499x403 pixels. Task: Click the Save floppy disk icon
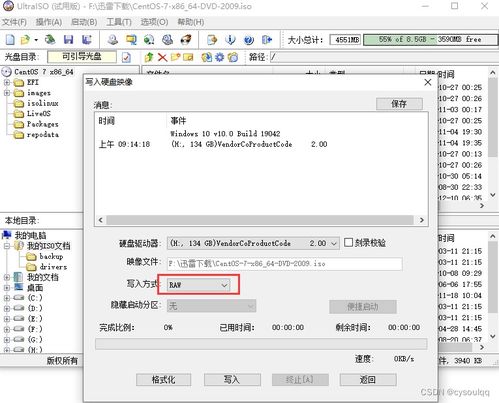pyautogui.click(x=68, y=40)
